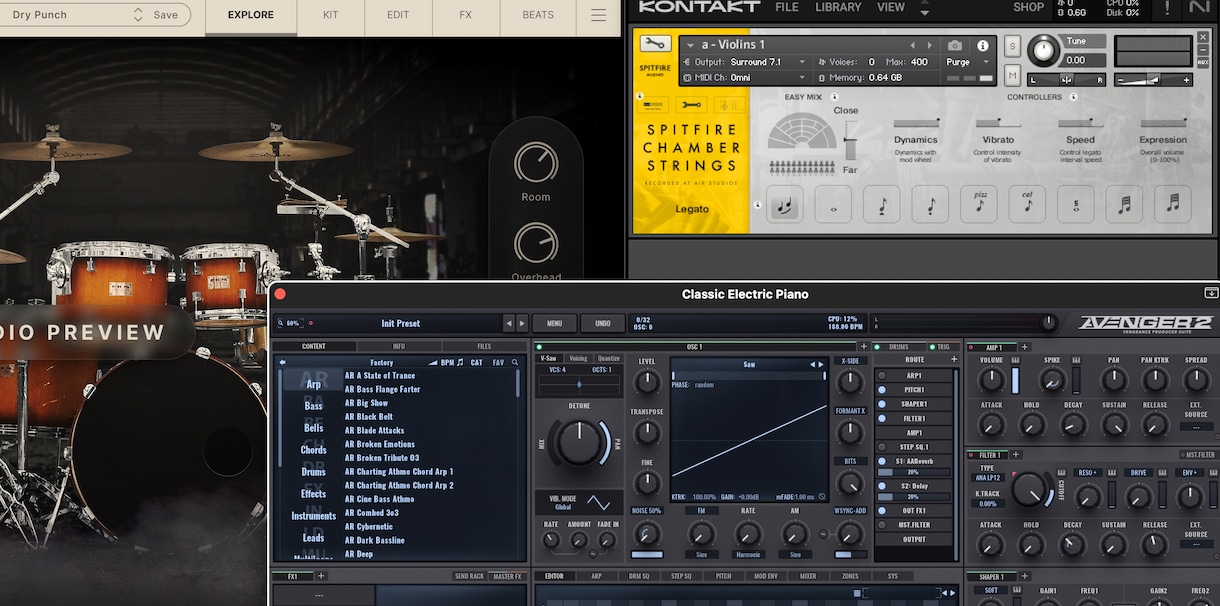Click the Avenger preset list scrollbar
The width and height of the screenshot is (1220, 606).
point(518,385)
